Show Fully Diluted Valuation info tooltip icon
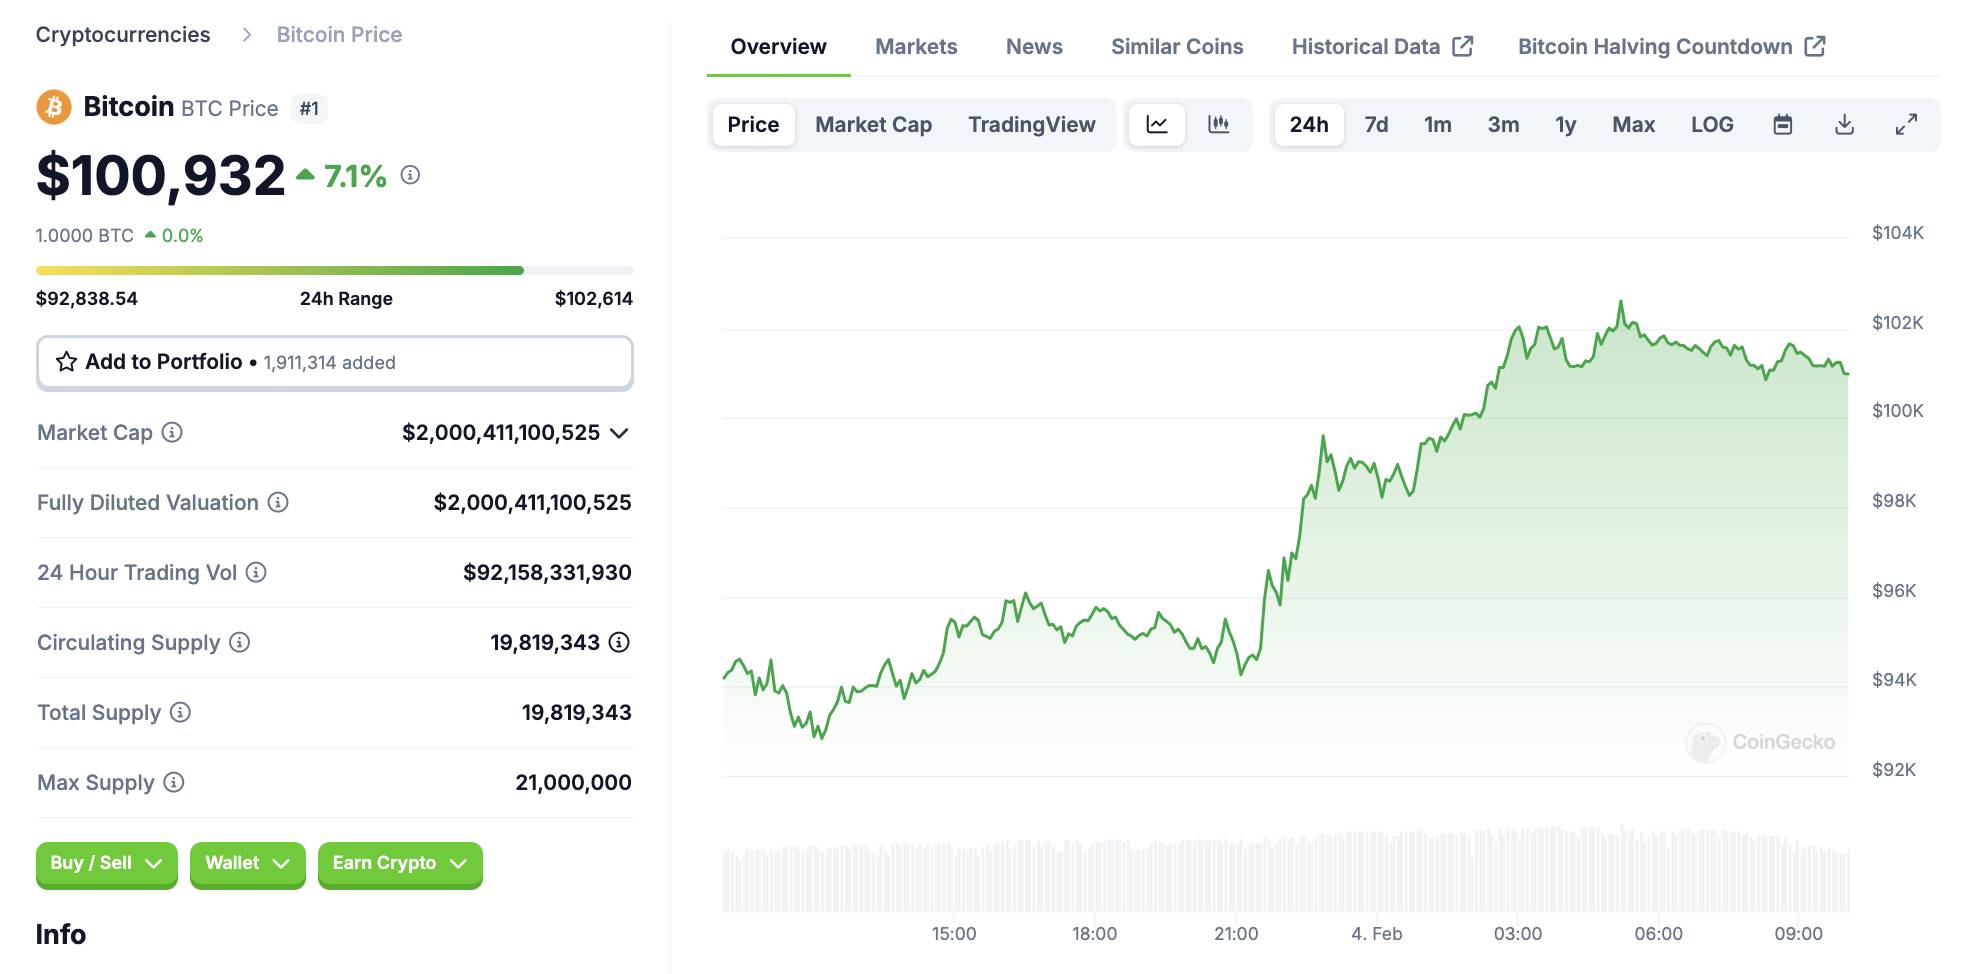This screenshot has height=974, width=1976. pyautogui.click(x=278, y=502)
